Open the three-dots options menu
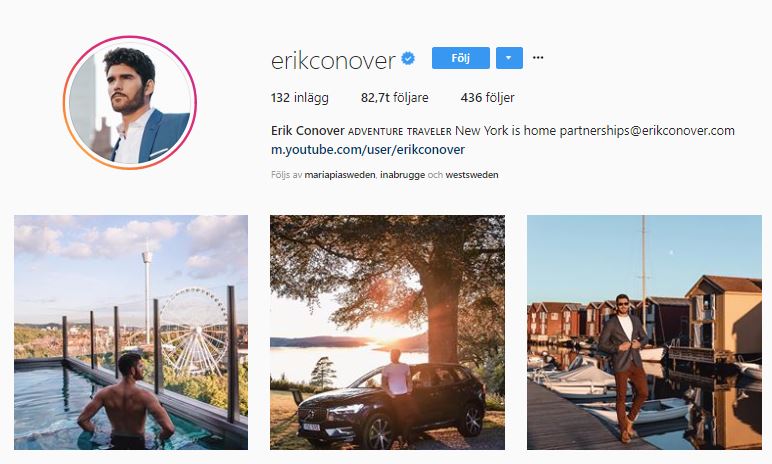Viewport: 772px width, 464px height. click(x=538, y=58)
